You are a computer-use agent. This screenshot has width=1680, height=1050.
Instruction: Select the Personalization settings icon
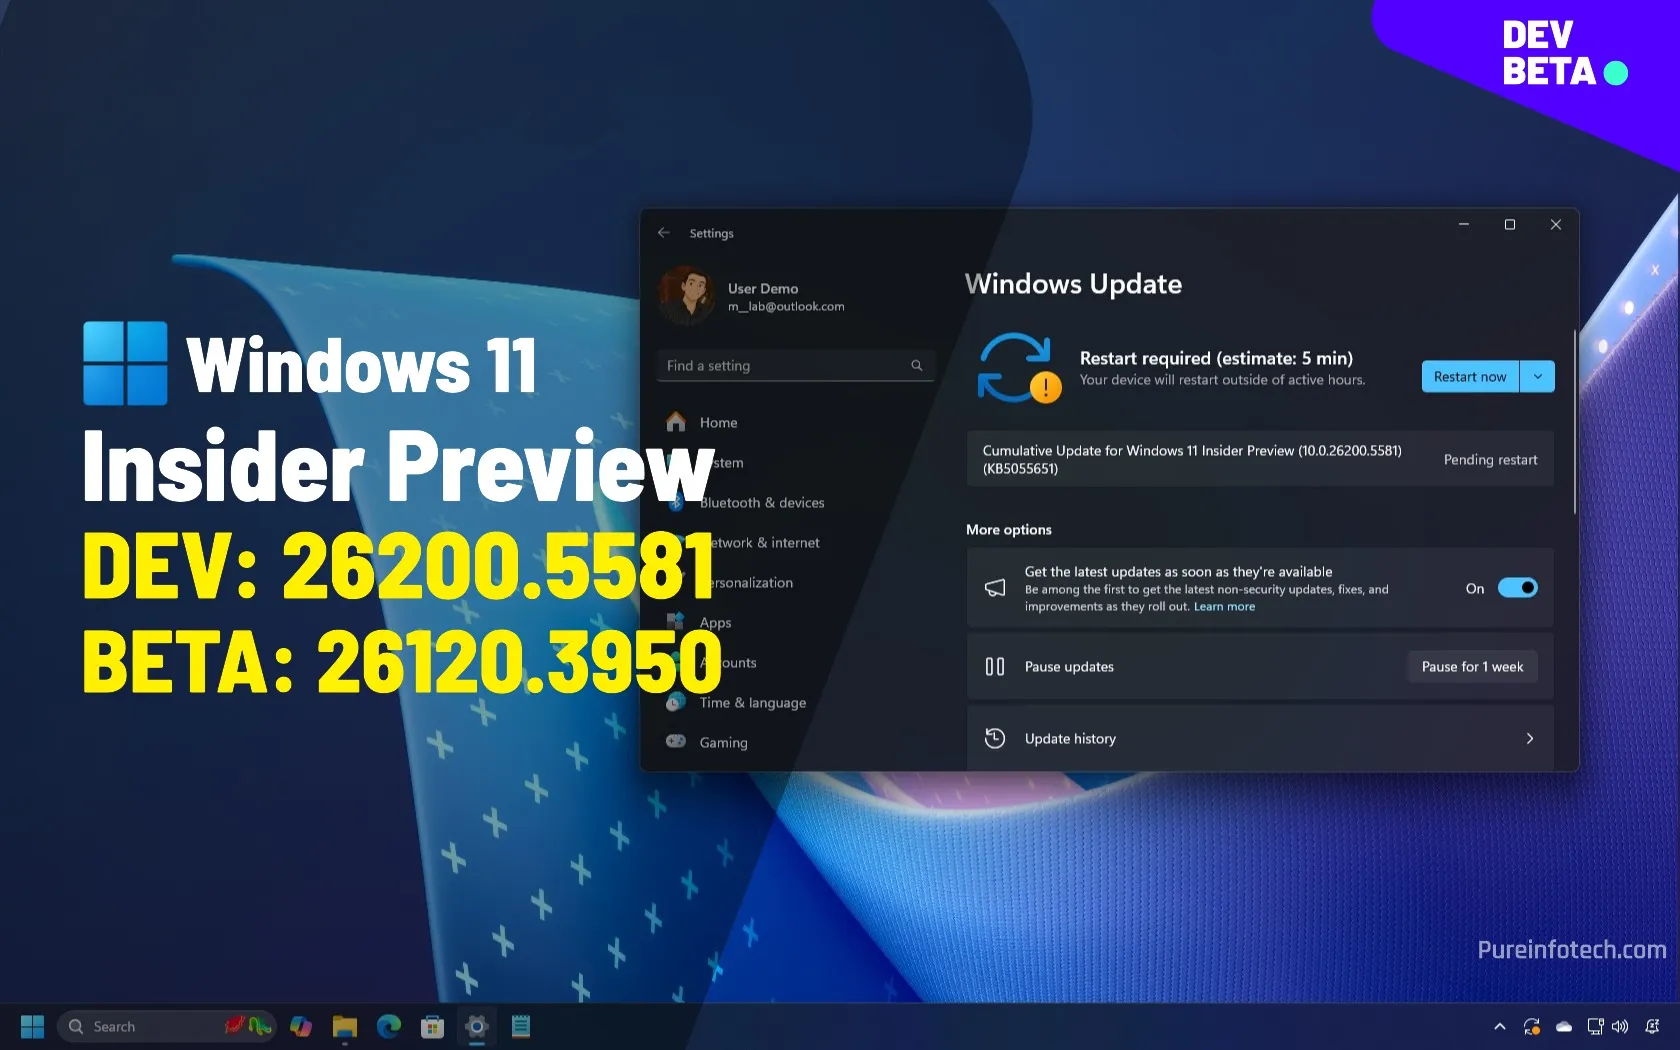click(678, 582)
